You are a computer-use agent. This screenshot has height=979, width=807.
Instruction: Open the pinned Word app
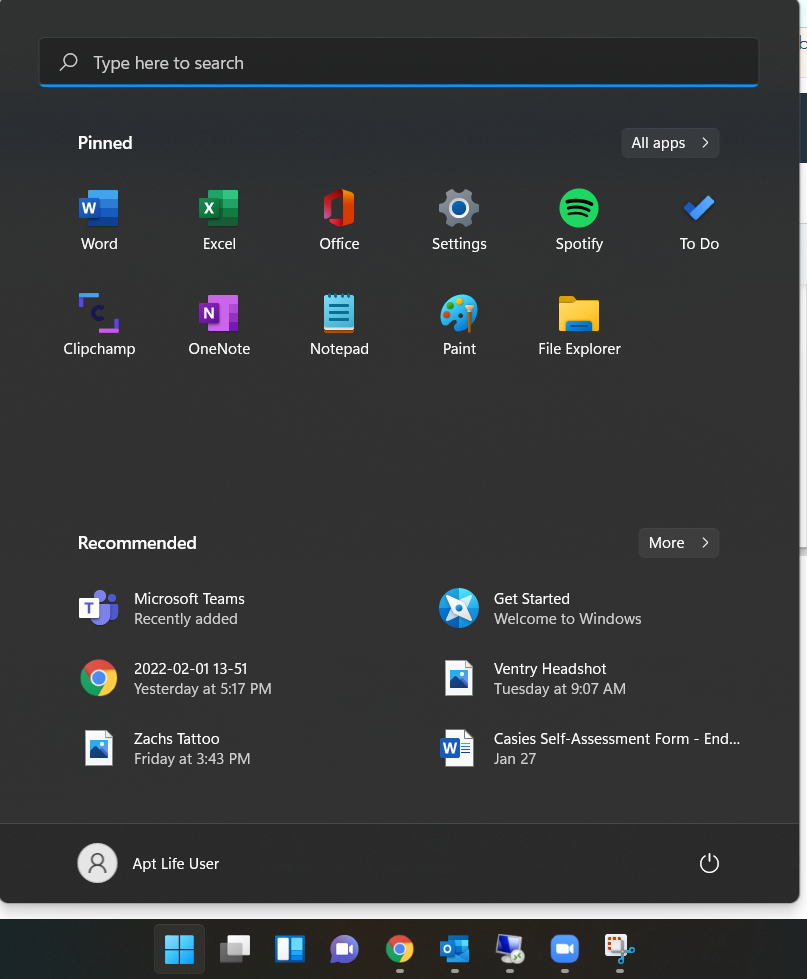pyautogui.click(x=99, y=220)
